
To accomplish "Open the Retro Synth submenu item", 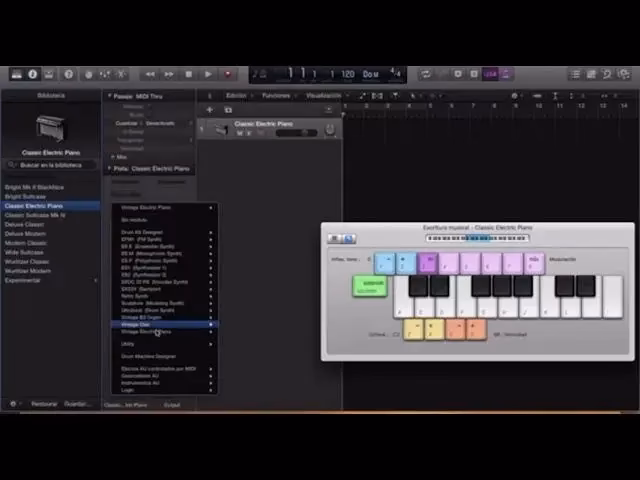I will tap(164, 296).
